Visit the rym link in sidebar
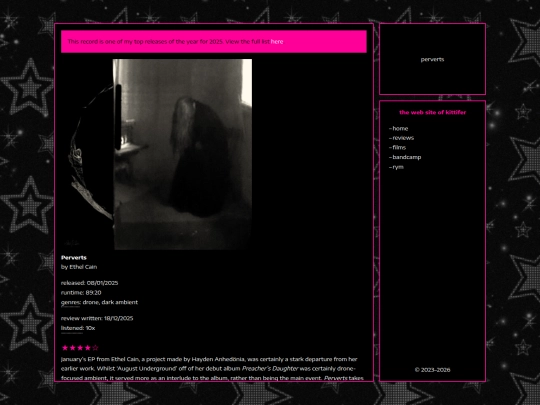The height and width of the screenshot is (405, 540). coord(398,167)
